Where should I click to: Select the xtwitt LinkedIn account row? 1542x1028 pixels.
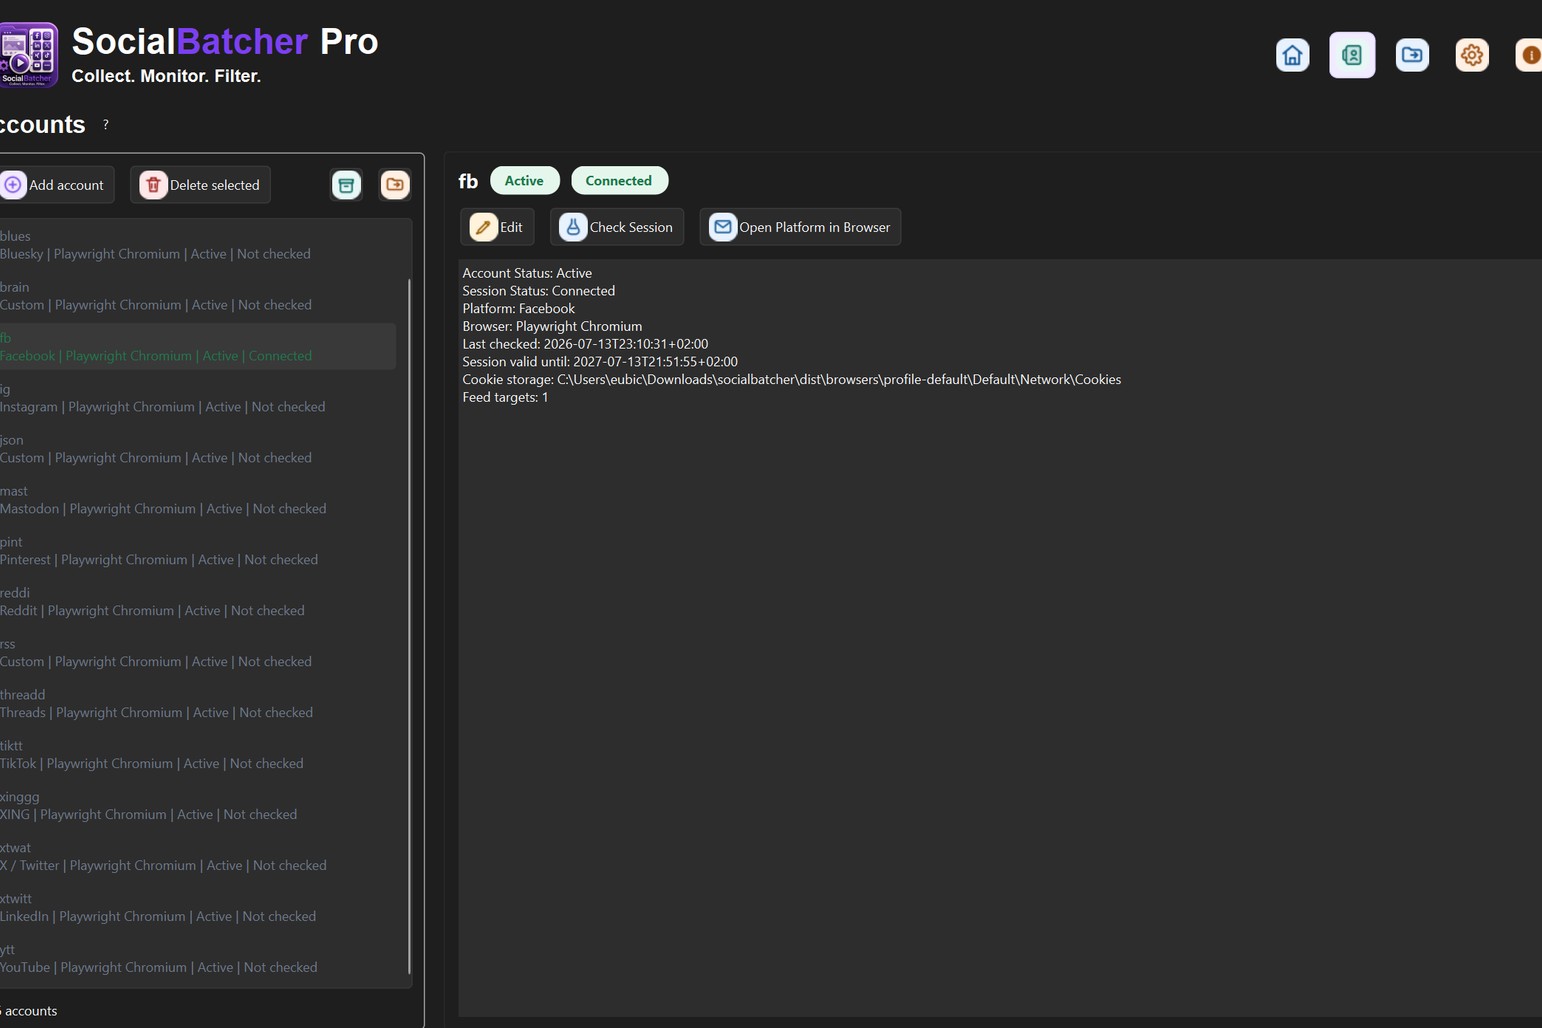tap(198, 908)
